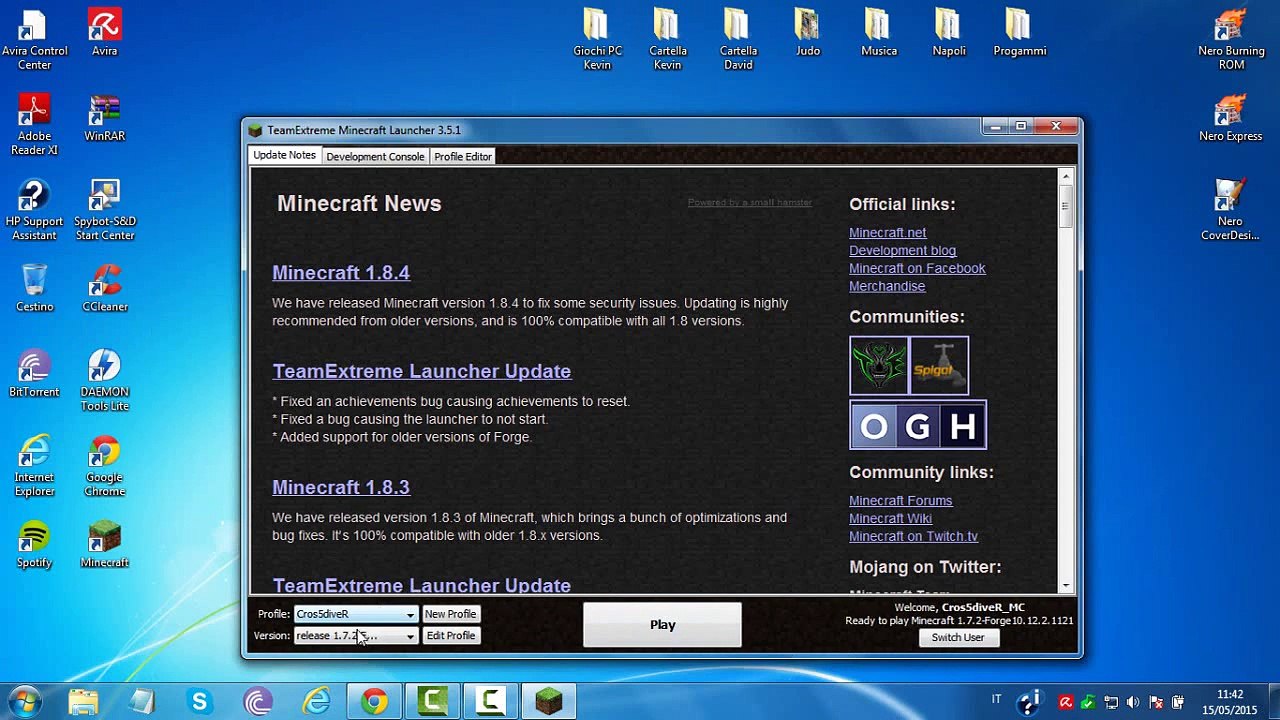Viewport: 1280px width, 720px height.
Task: Click the New Profile button
Action: pyautogui.click(x=450, y=614)
